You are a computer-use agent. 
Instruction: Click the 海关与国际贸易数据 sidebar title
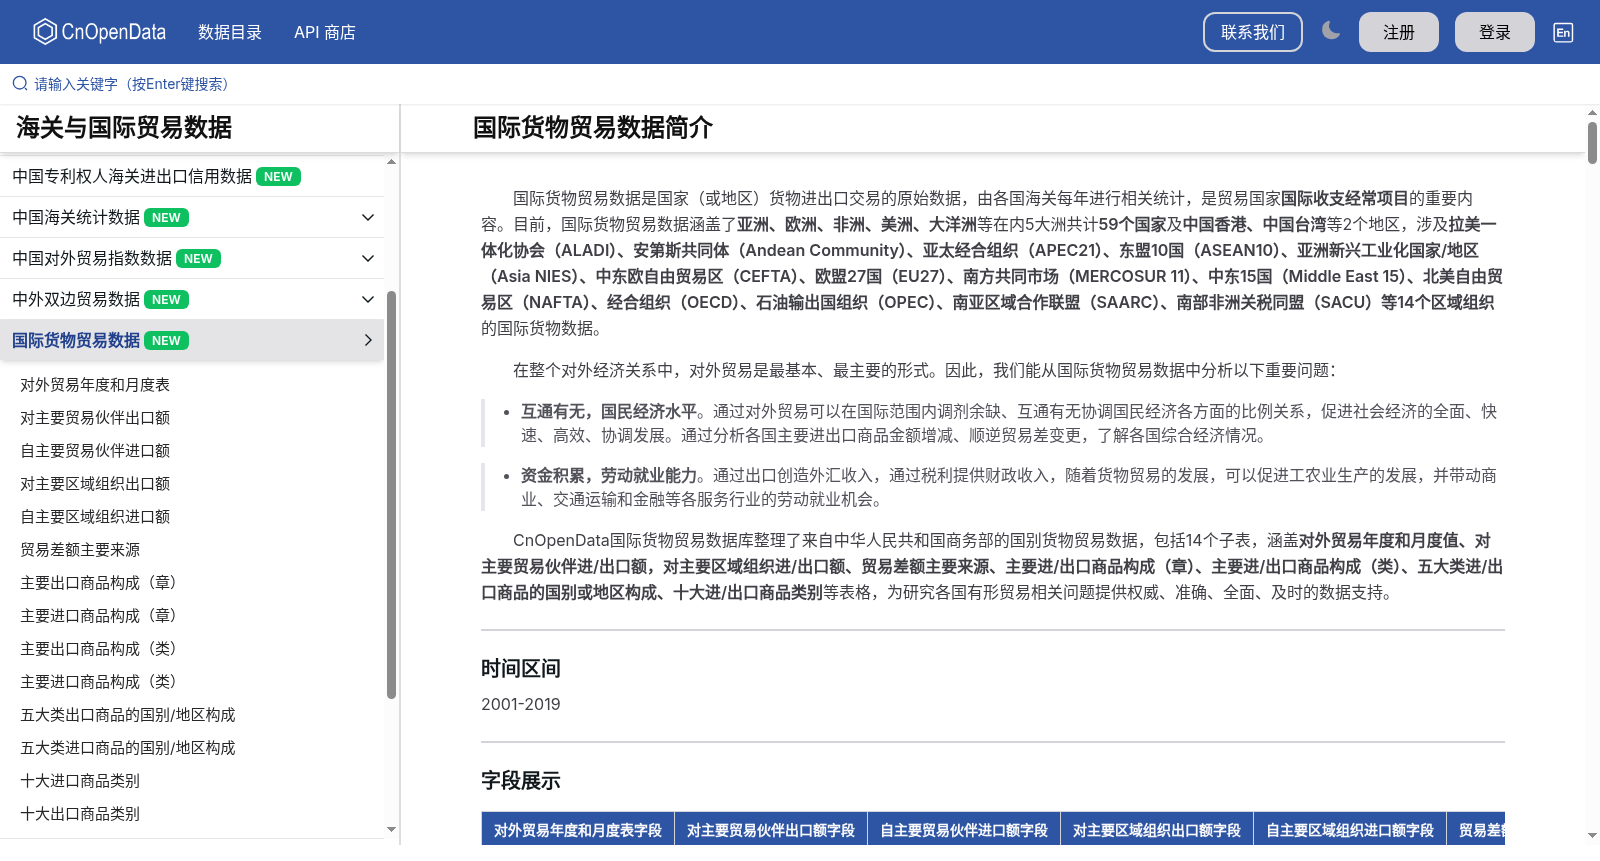coord(124,128)
